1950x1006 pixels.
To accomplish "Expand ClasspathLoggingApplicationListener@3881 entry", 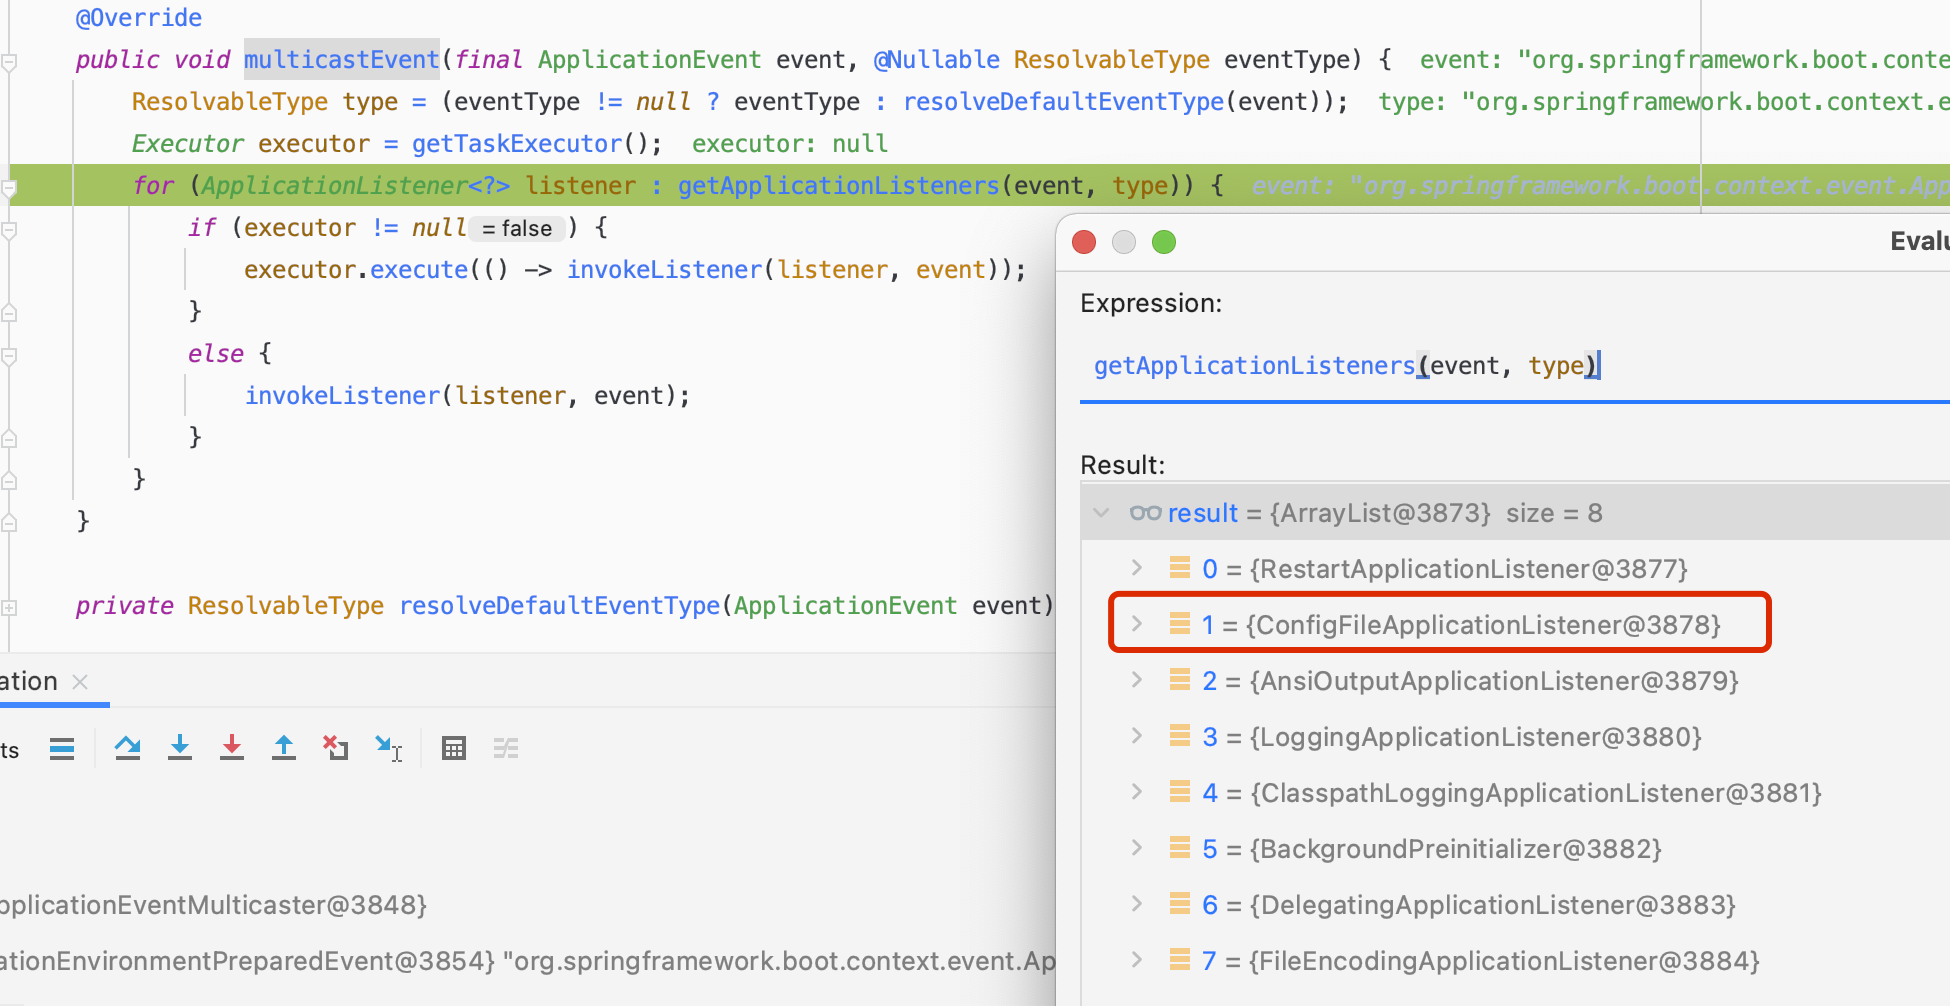I will pyautogui.click(x=1137, y=792).
